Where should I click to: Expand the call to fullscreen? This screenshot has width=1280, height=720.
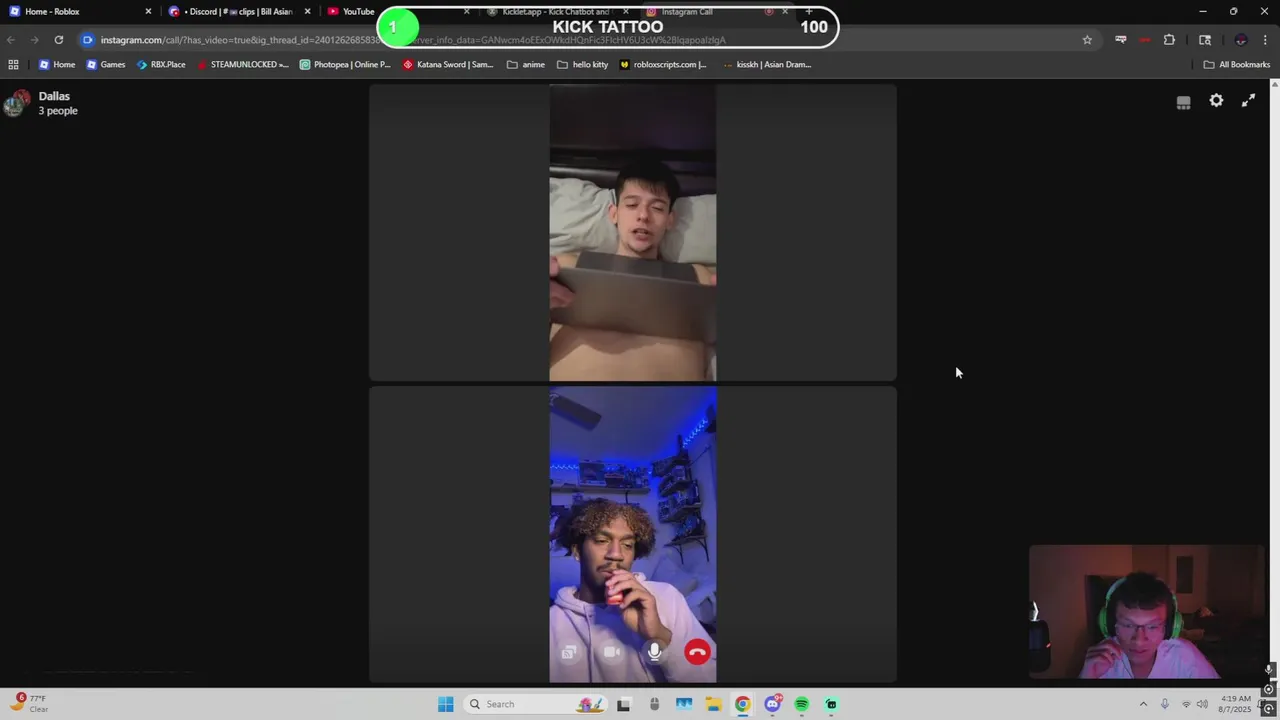(1248, 101)
